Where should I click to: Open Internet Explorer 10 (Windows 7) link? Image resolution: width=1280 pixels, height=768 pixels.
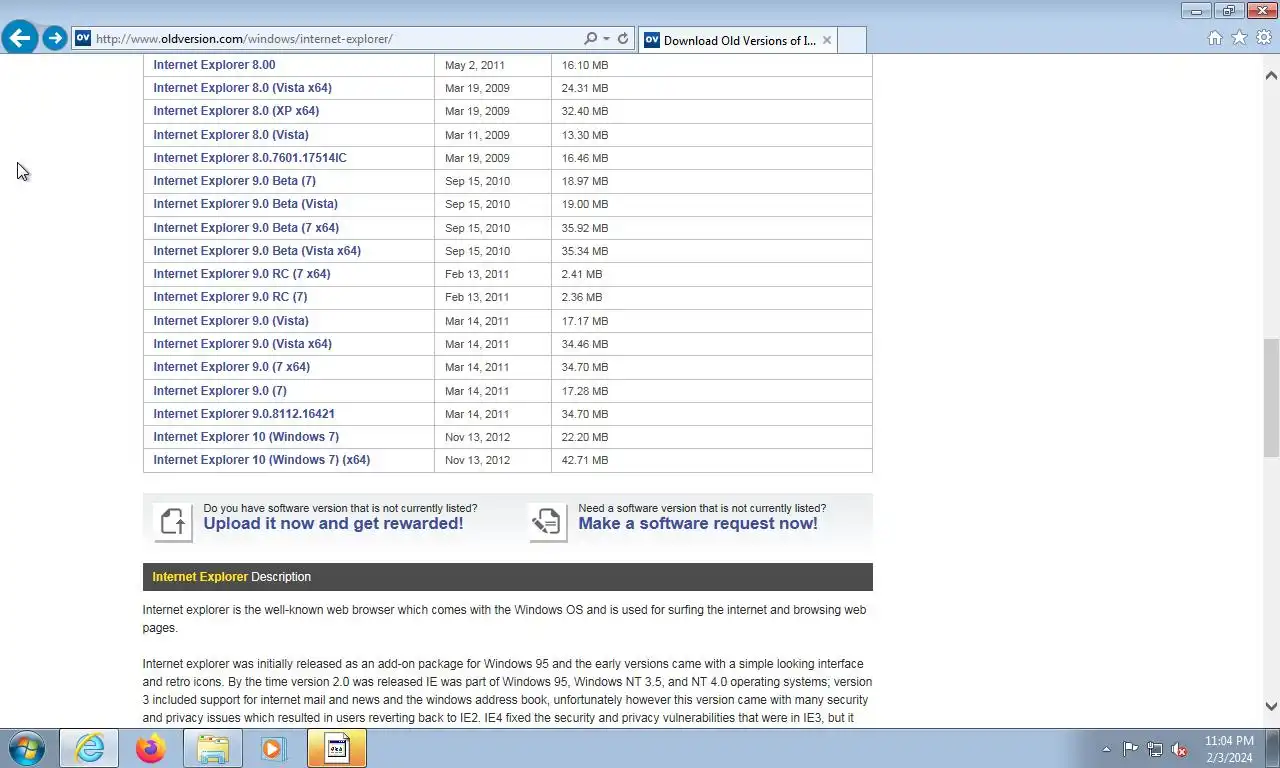point(246,437)
